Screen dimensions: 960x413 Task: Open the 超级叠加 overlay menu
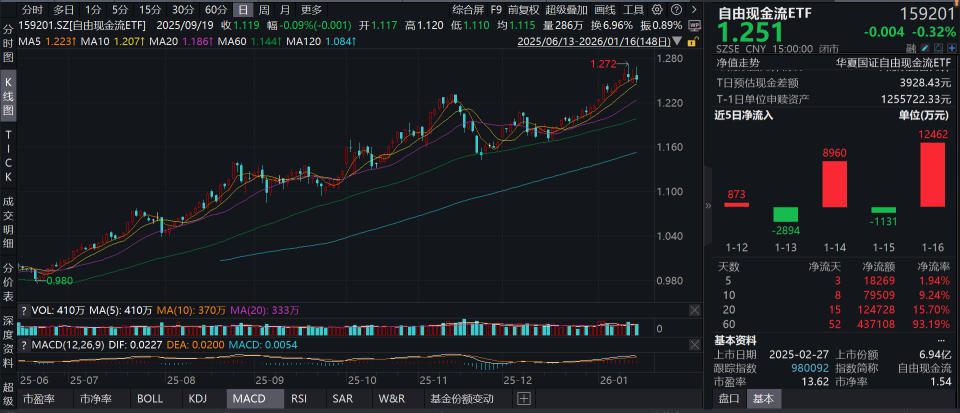point(567,10)
